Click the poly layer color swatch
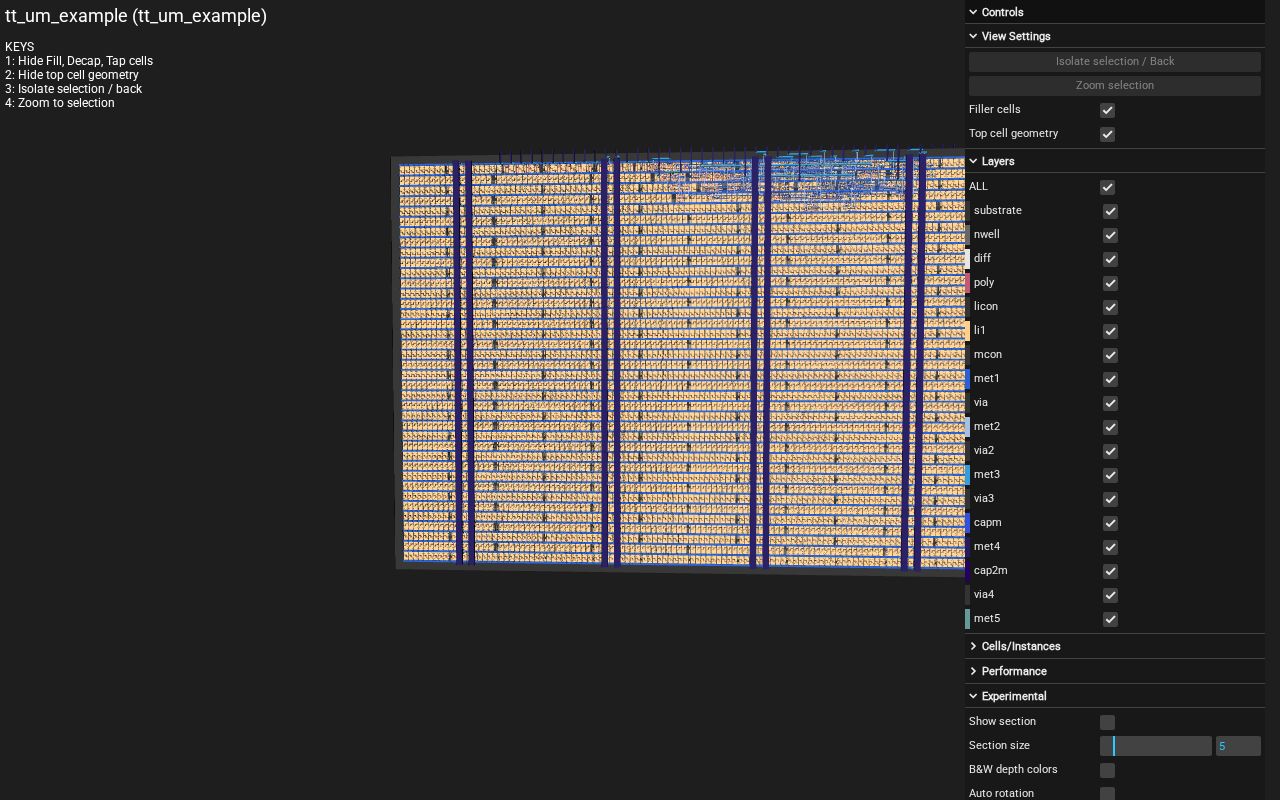The height and width of the screenshot is (800, 1280). [x=967, y=283]
